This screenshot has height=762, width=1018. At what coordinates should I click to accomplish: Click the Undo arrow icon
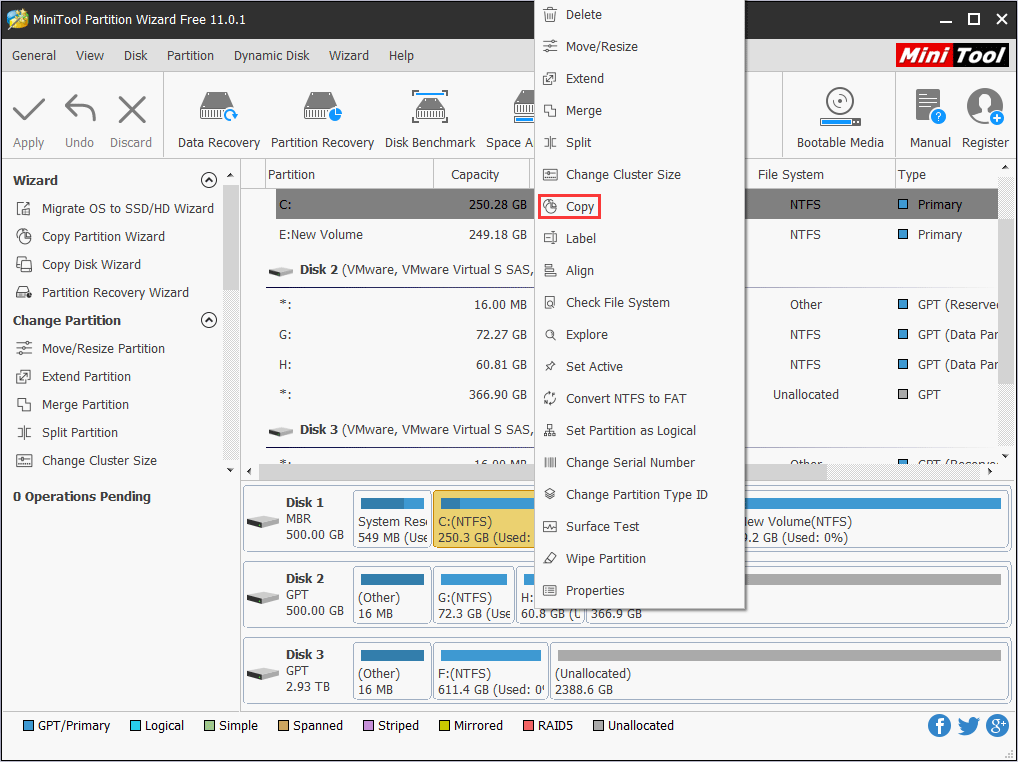[80, 110]
